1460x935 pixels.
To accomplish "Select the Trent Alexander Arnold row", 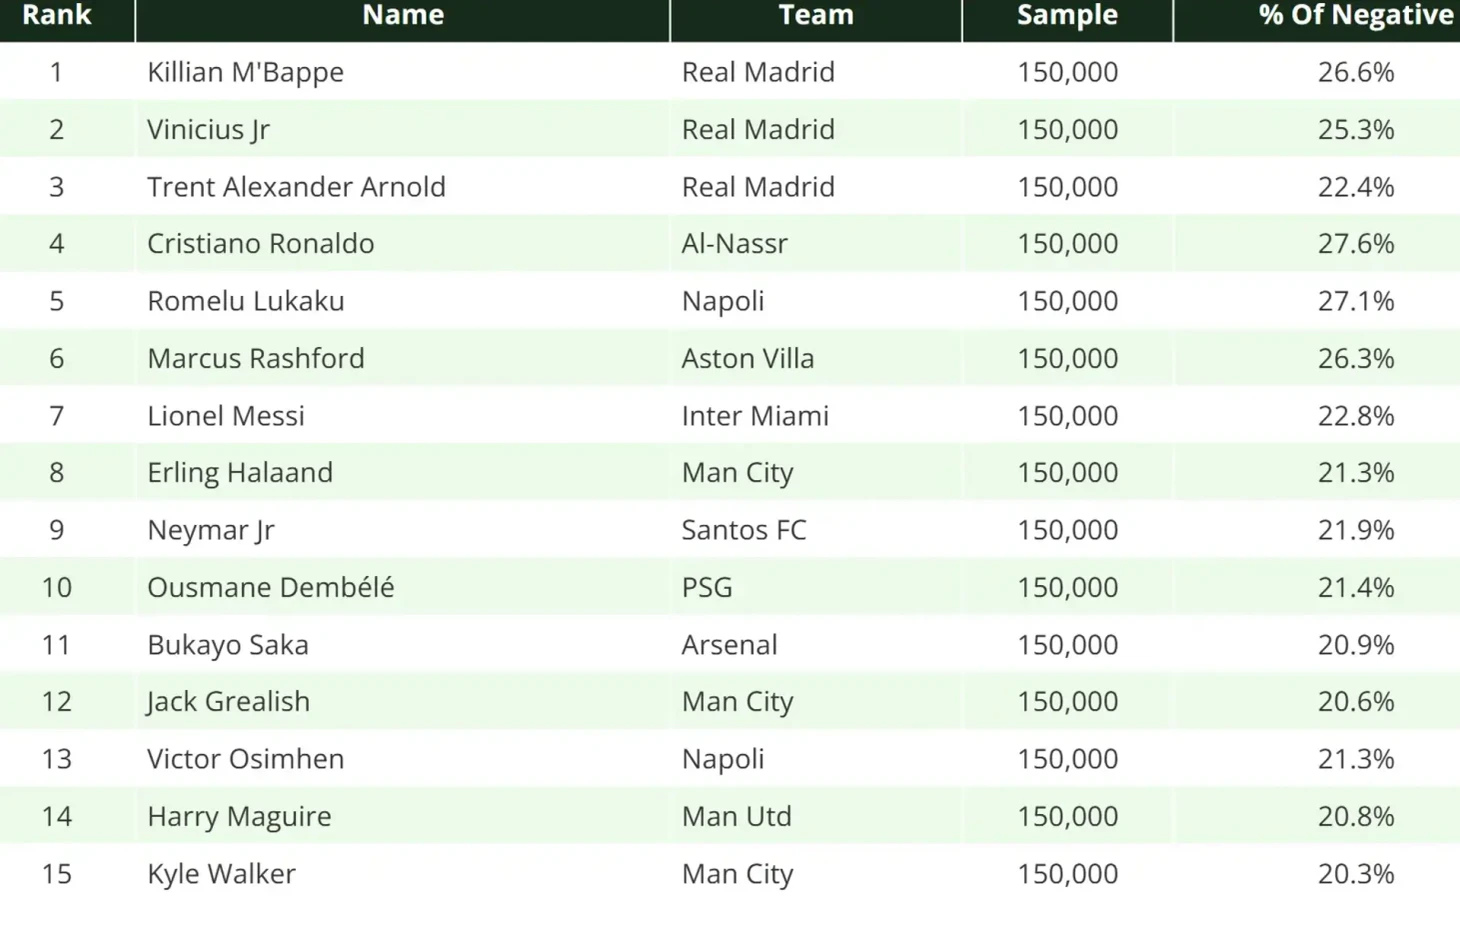I will point(730,186).
